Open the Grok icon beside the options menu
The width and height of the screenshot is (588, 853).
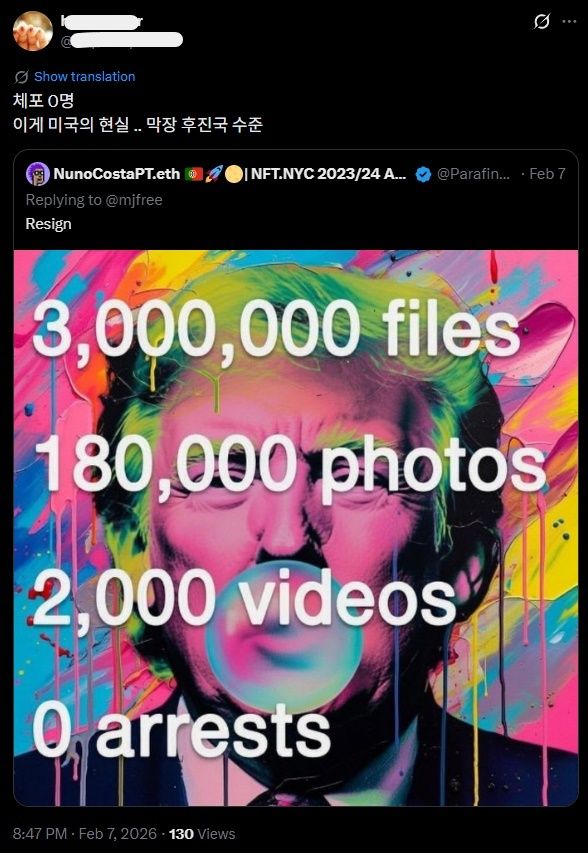click(541, 22)
